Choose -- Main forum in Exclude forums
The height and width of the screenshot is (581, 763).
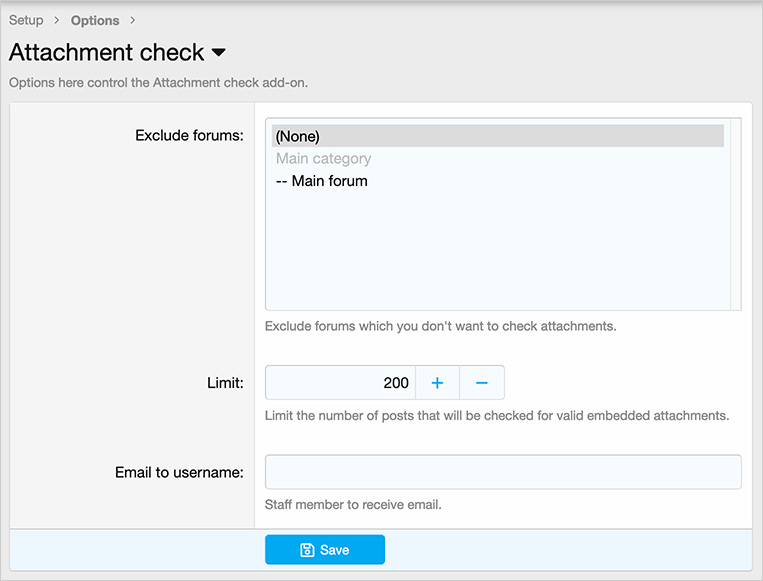pos(322,181)
